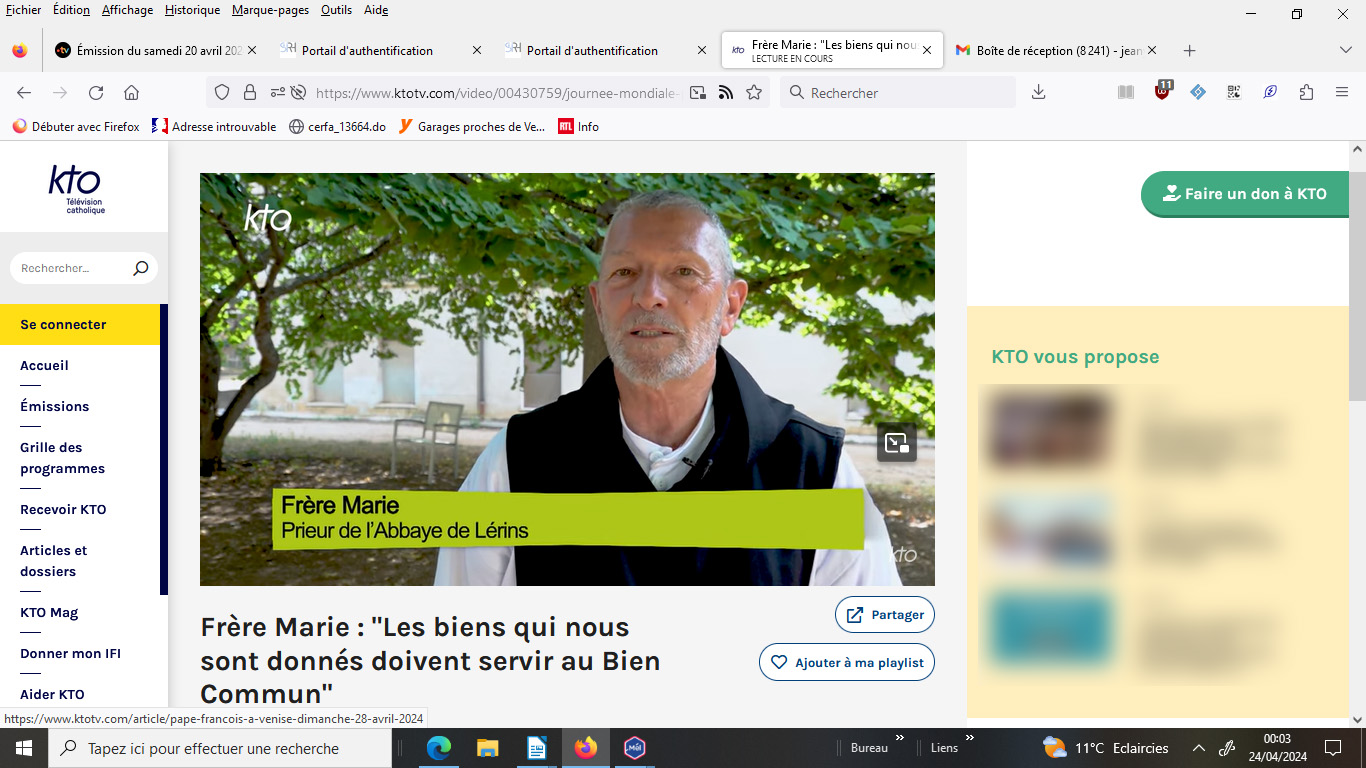Screen dimensions: 1366x768
Task: Open the 'Adresse introuvable' bookmark
Action: (x=214, y=127)
